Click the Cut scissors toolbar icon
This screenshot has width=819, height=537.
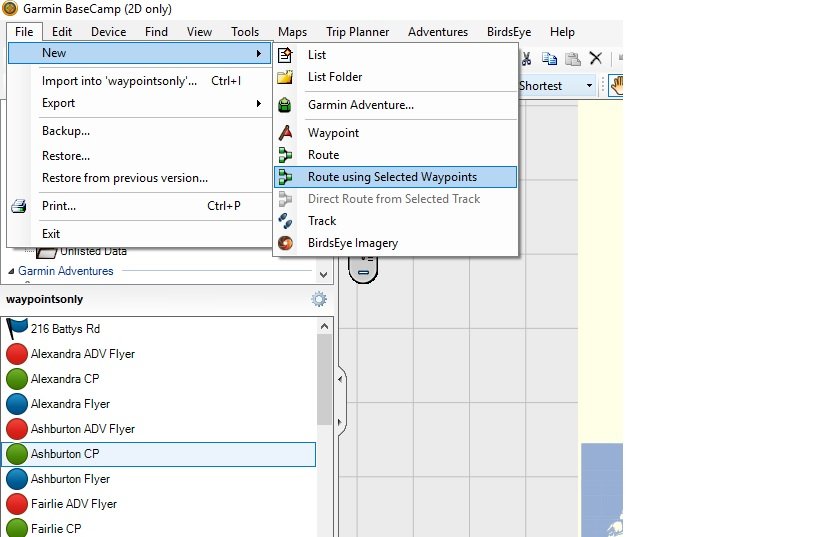pos(526,59)
